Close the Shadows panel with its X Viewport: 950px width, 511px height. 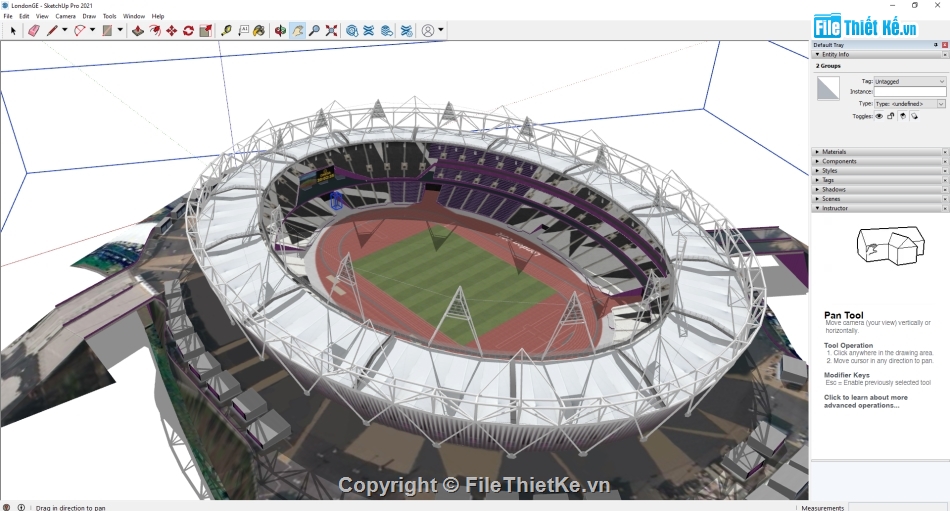[x=945, y=190]
